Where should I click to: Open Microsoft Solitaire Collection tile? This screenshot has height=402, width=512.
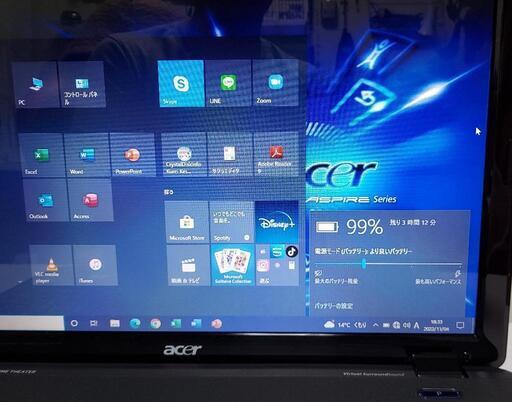pos(233,265)
